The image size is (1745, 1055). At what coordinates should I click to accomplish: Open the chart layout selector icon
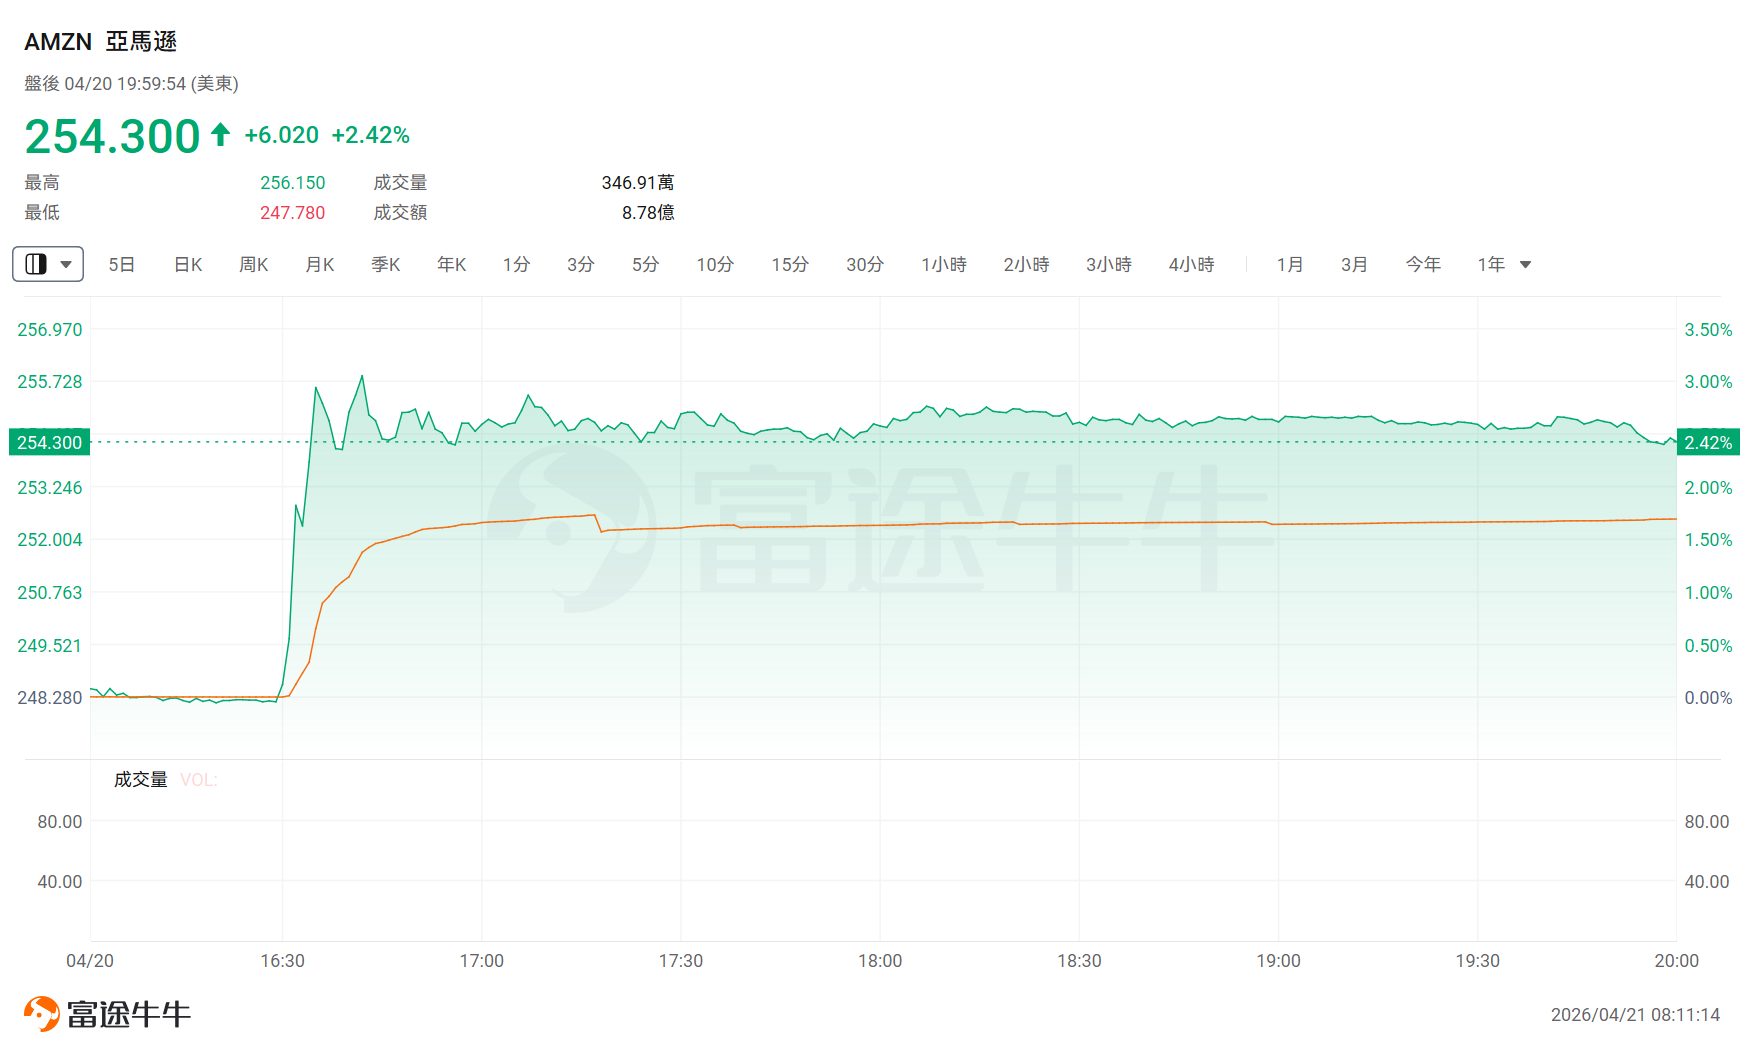(x=36, y=264)
